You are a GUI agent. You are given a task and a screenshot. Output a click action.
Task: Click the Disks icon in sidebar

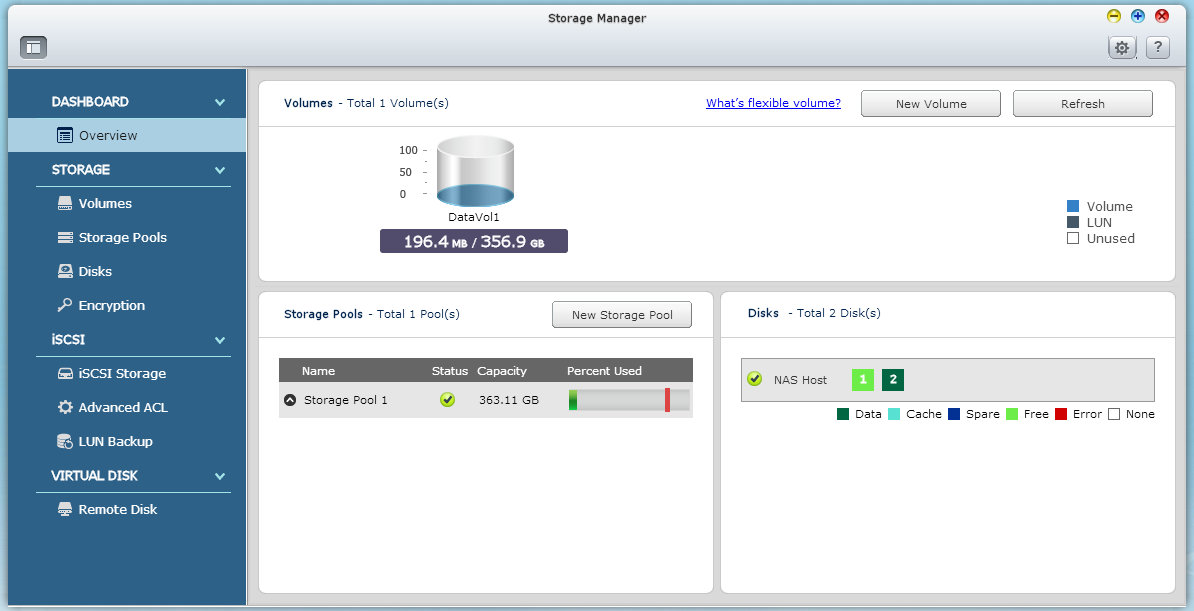65,271
